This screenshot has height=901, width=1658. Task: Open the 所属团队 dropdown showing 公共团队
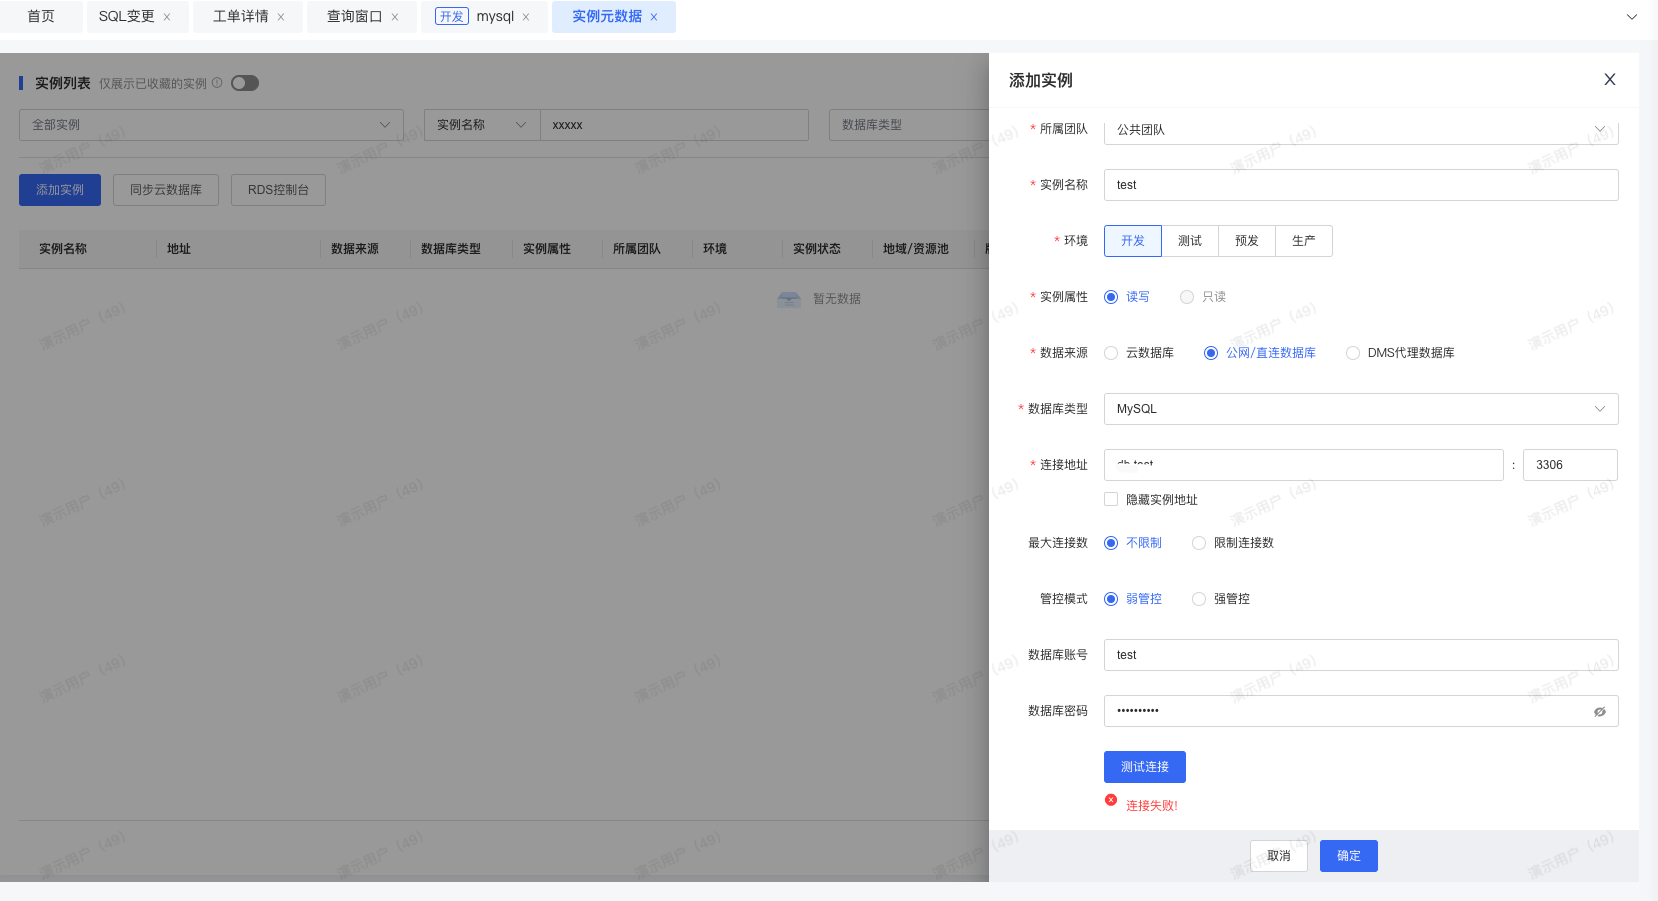pyautogui.click(x=1361, y=130)
